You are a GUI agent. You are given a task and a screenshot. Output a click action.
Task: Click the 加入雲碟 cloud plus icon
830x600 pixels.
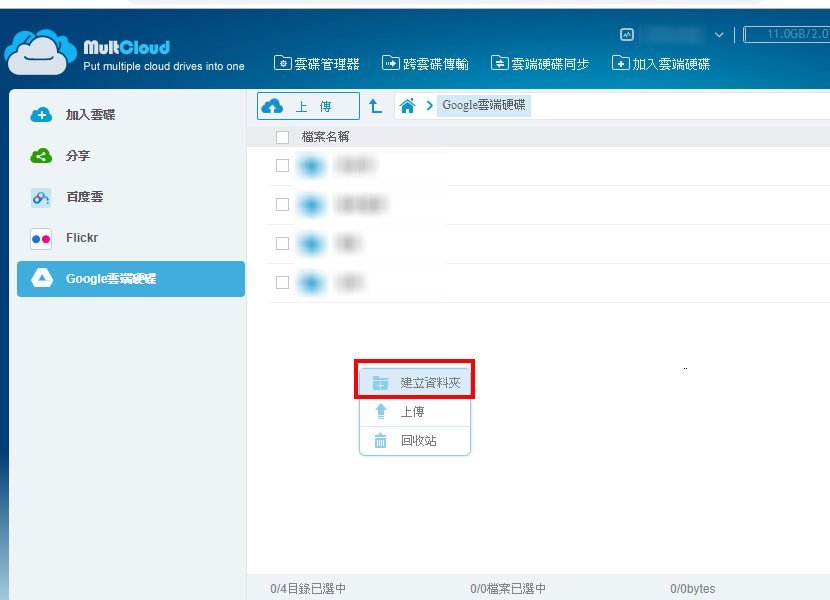[x=41, y=115]
